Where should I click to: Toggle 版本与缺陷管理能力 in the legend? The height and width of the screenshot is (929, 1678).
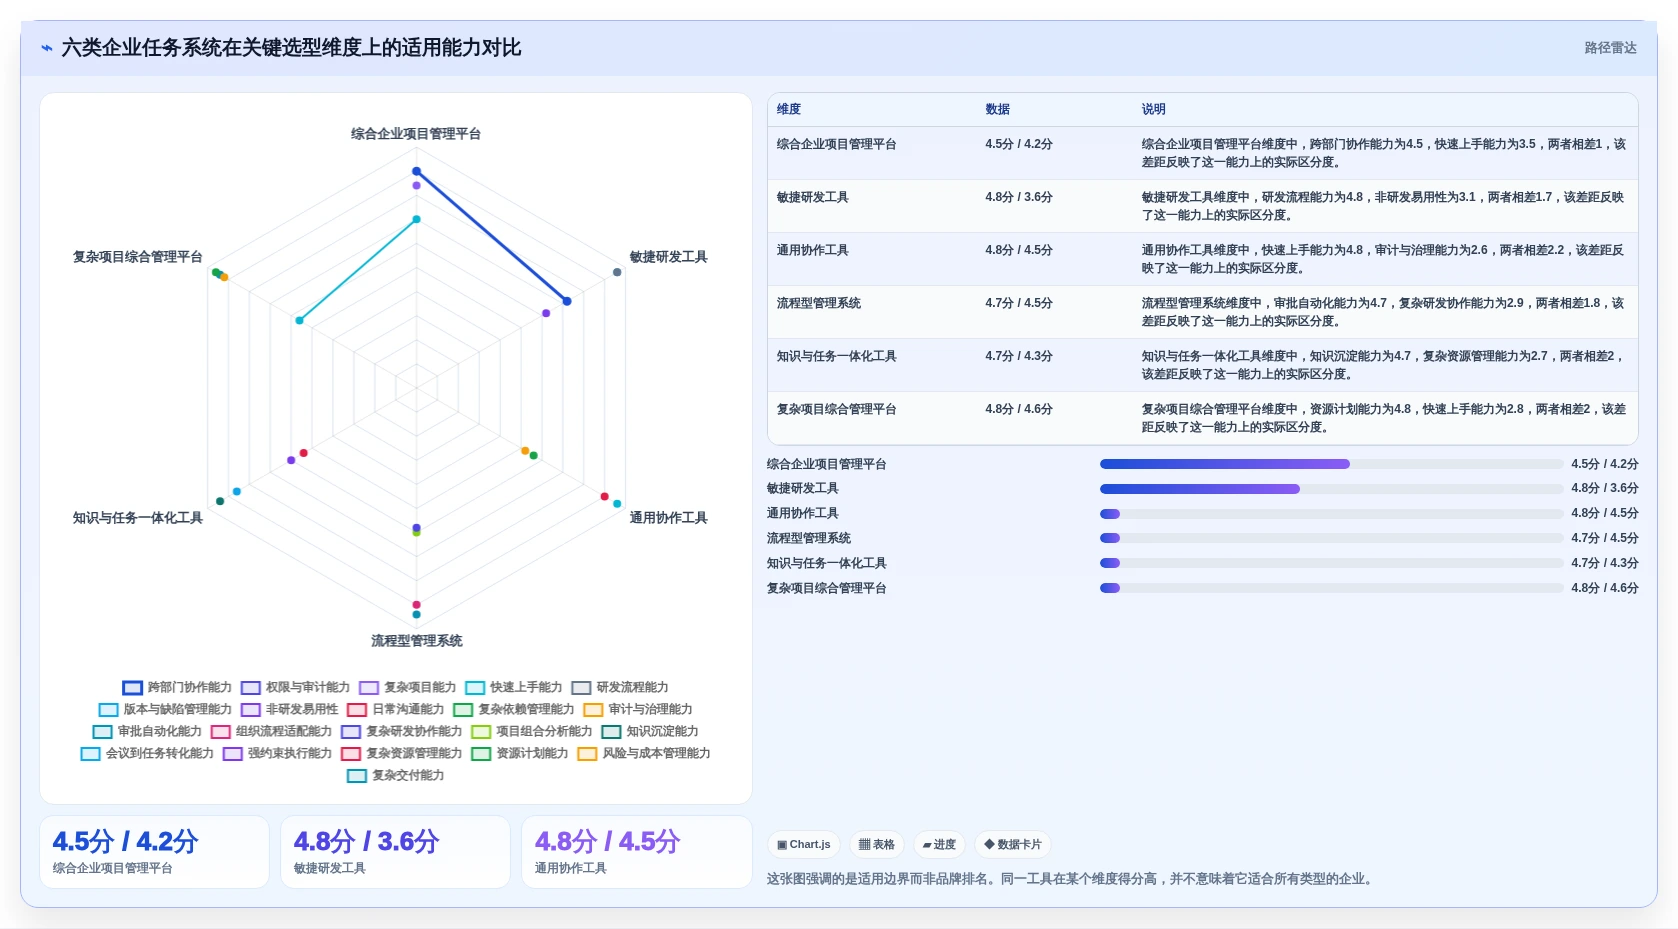[x=165, y=710]
